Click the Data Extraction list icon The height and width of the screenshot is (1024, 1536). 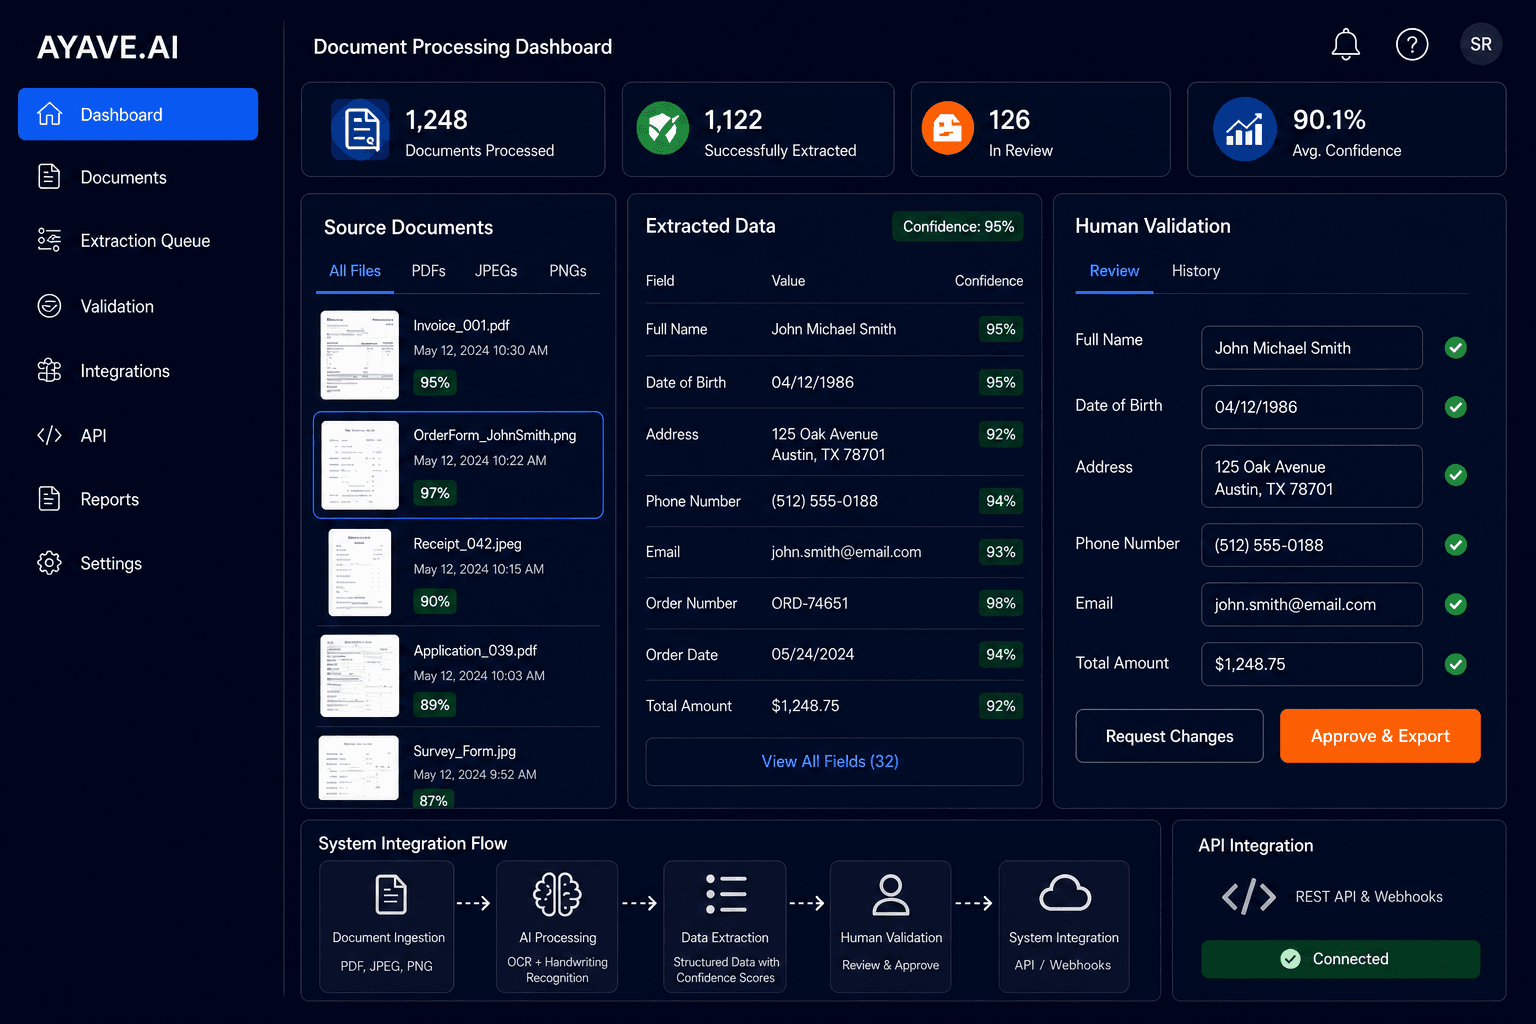[726, 894]
